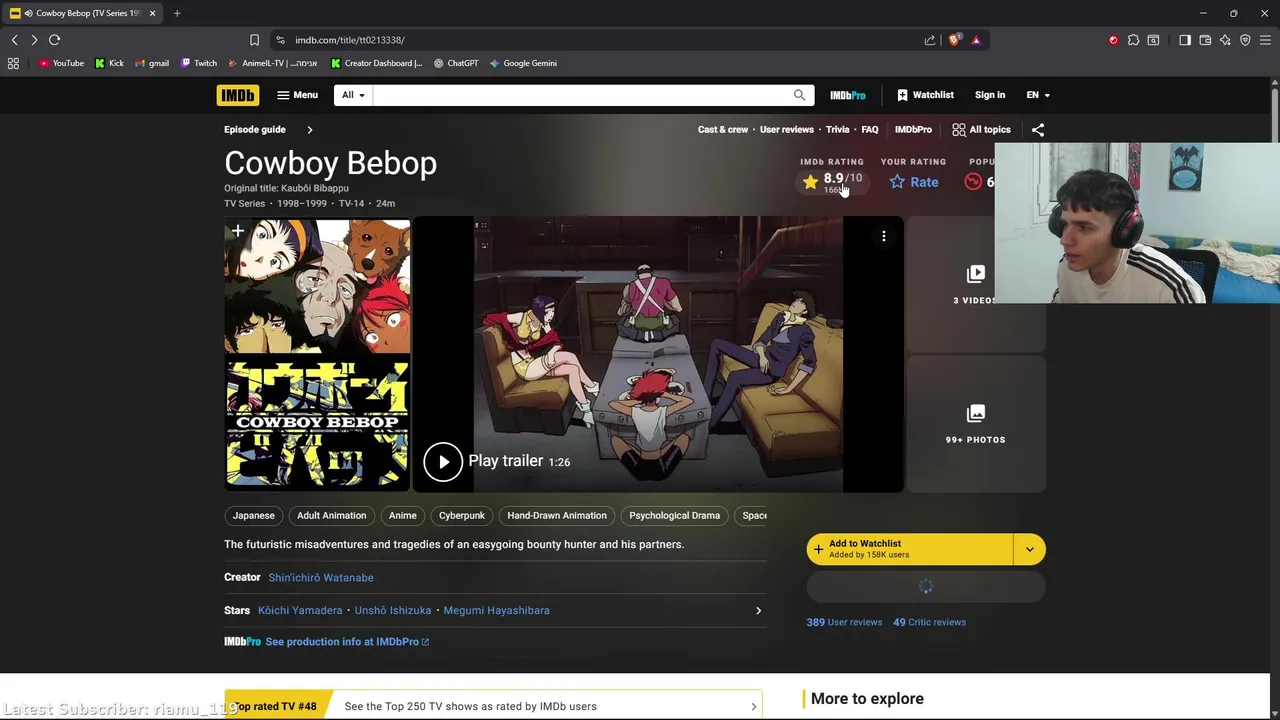The width and height of the screenshot is (1280, 720).
Task: Expand the Stars row chevron
Action: click(758, 610)
